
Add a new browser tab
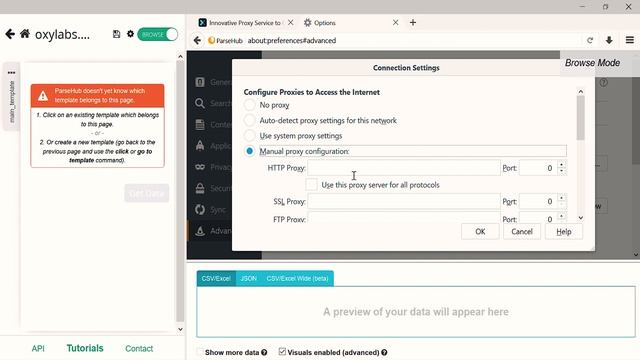[x=413, y=22]
